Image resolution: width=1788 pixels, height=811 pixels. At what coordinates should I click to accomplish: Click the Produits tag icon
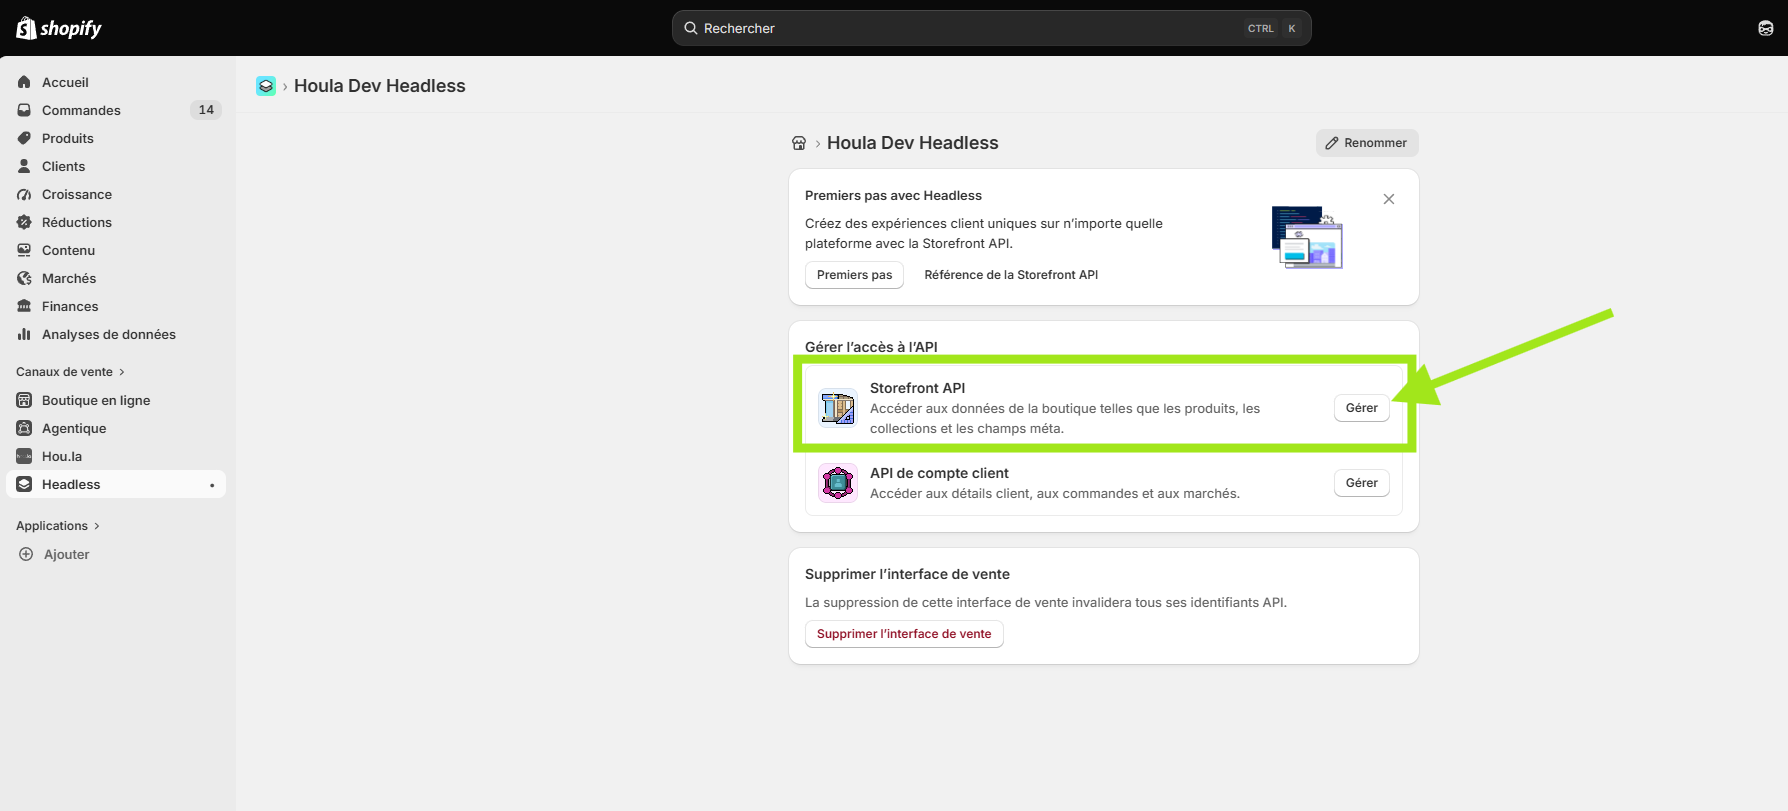click(x=24, y=138)
